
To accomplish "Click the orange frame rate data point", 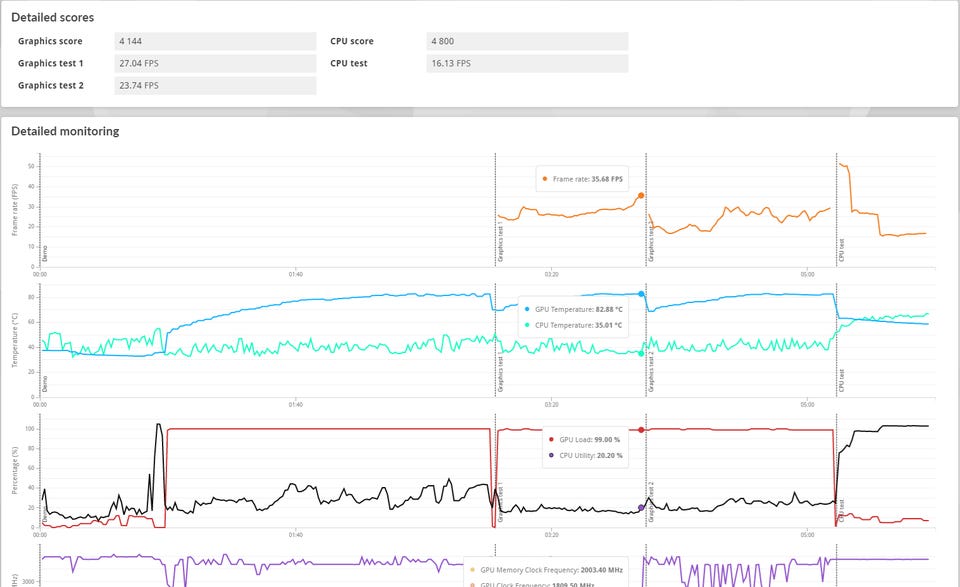I will point(641,196).
